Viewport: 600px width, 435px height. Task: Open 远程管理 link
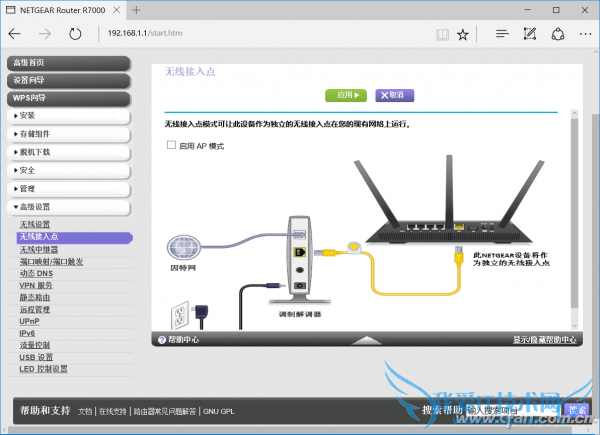click(35, 309)
